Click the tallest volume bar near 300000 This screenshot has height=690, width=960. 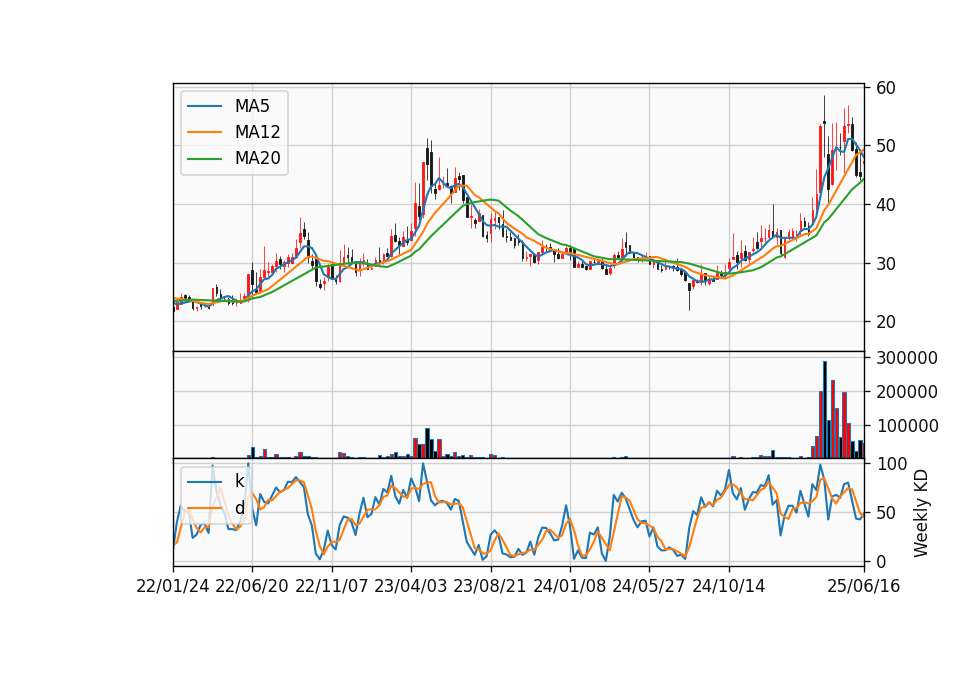pos(825,410)
